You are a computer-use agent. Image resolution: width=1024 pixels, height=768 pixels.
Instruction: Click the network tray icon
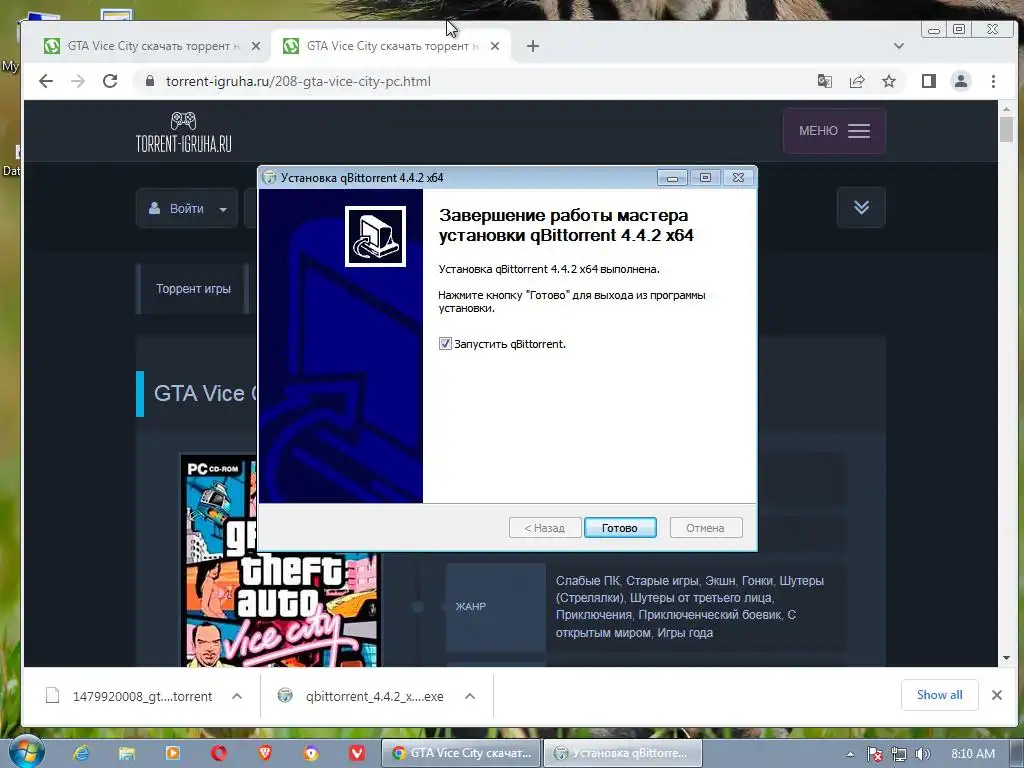[899, 754]
